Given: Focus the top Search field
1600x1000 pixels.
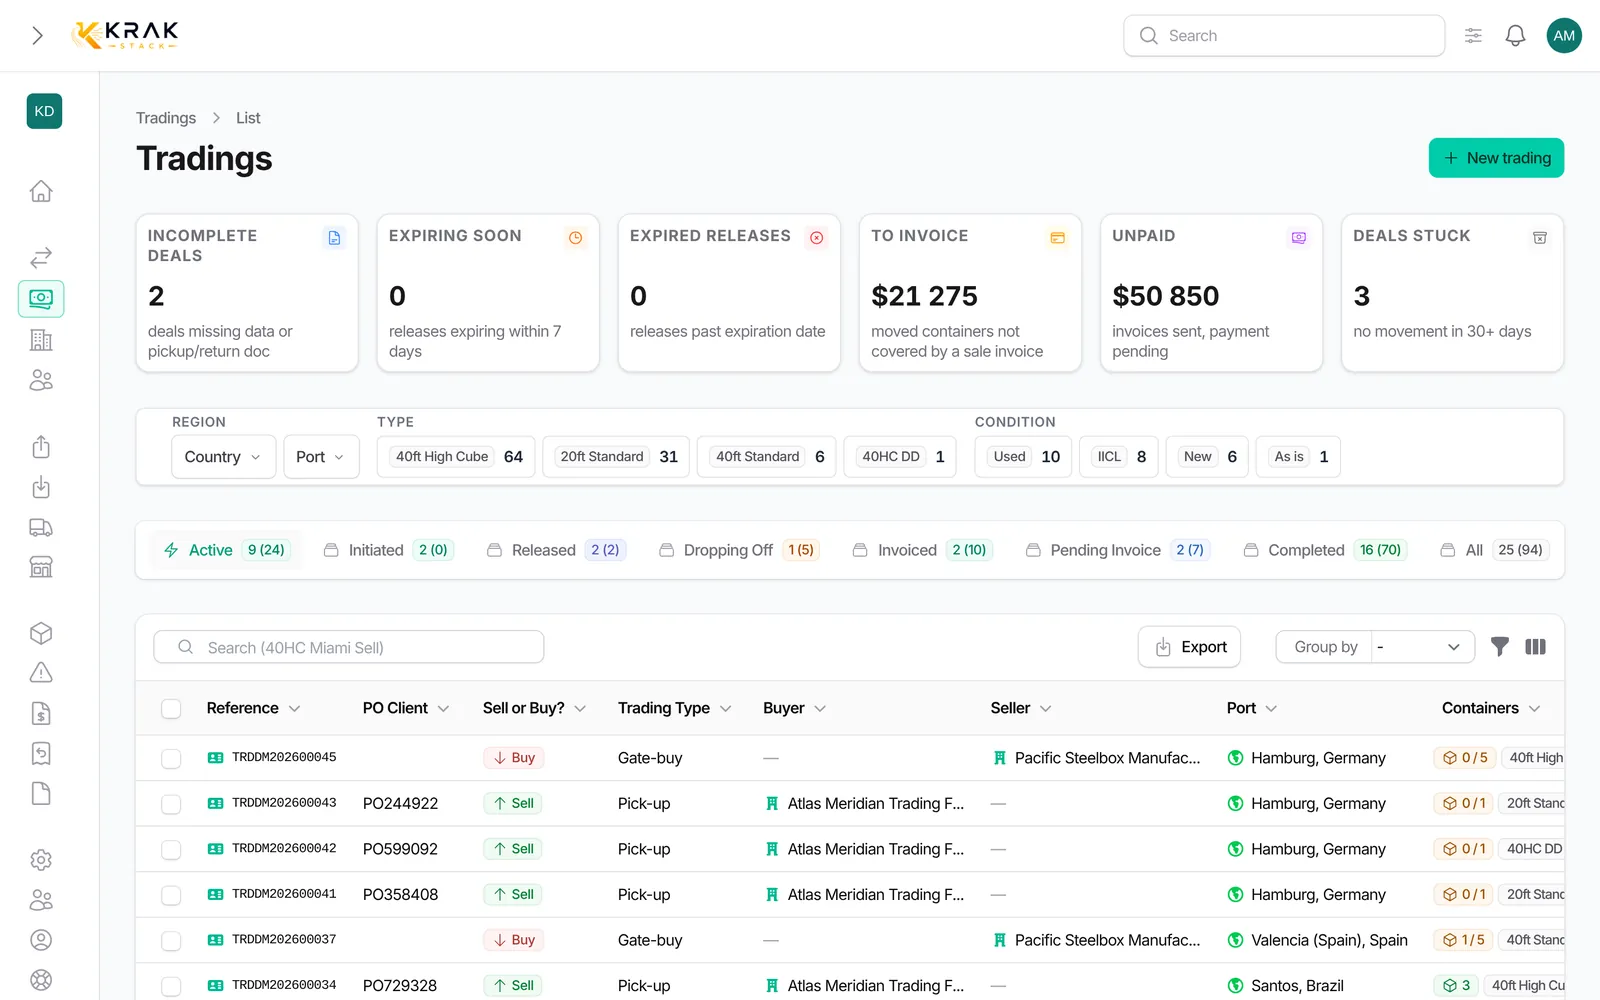Looking at the screenshot, I should (1284, 36).
